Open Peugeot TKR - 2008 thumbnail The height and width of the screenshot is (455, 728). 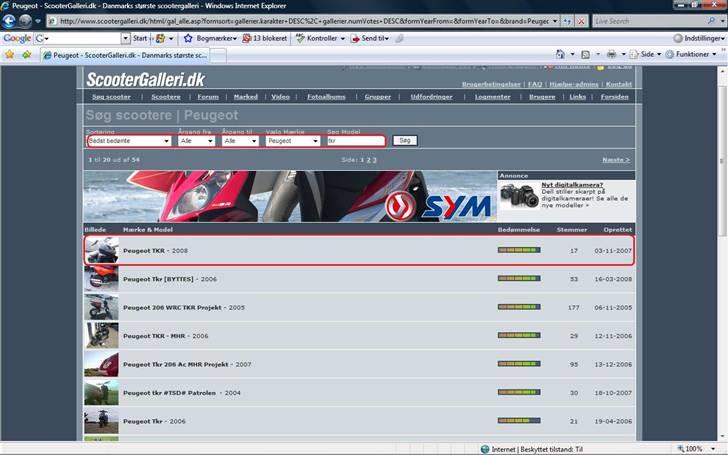[102, 250]
